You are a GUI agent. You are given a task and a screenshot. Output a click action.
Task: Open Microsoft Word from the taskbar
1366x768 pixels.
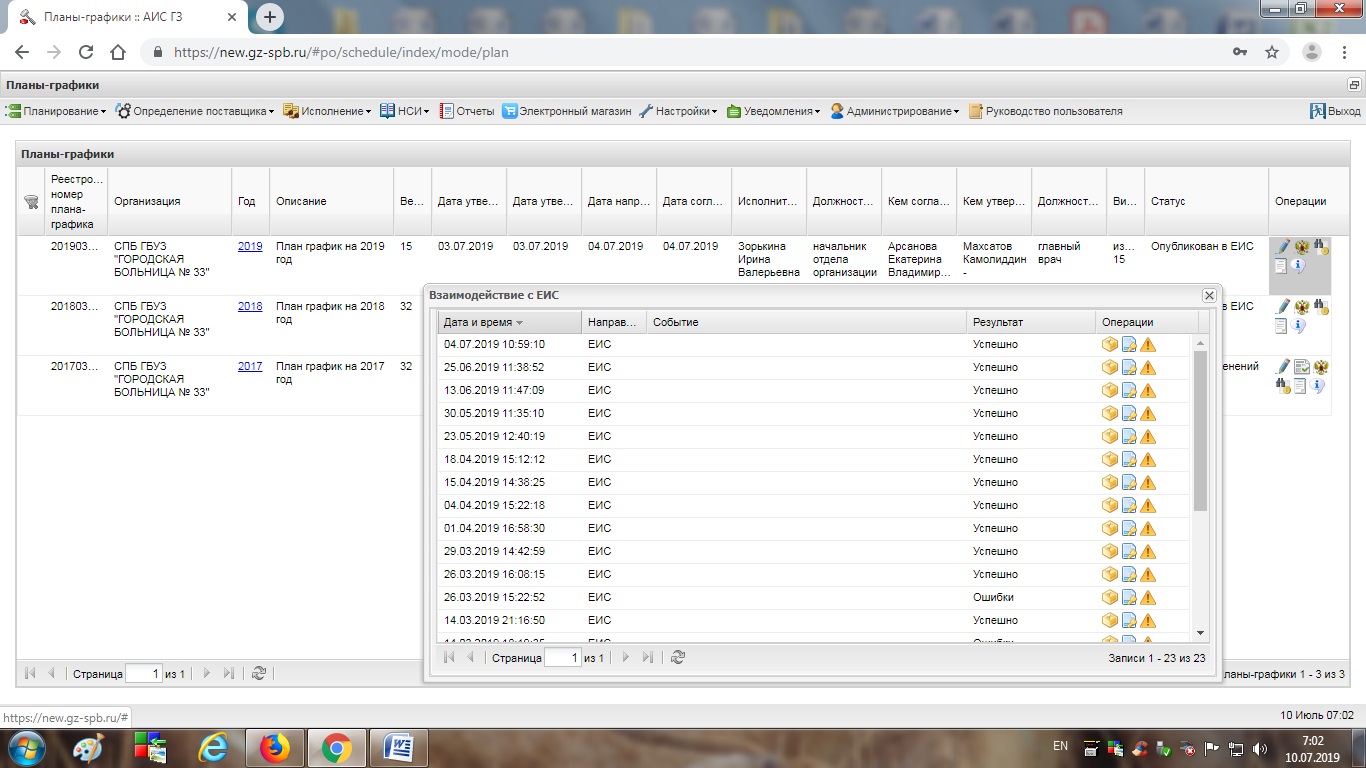(x=398, y=747)
